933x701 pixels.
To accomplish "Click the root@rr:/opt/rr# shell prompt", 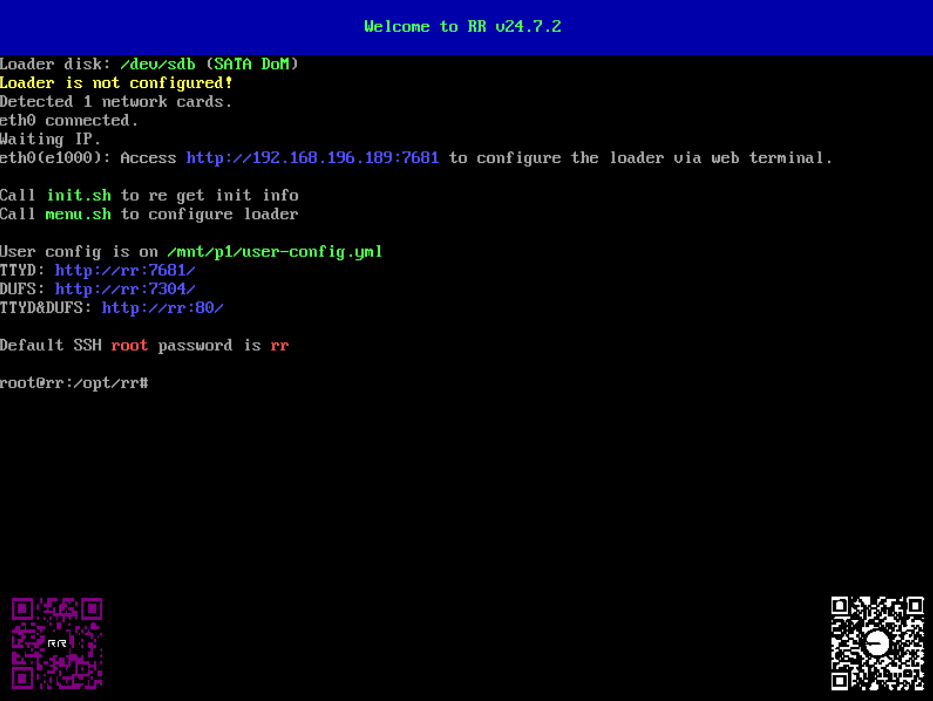I will (74, 383).
